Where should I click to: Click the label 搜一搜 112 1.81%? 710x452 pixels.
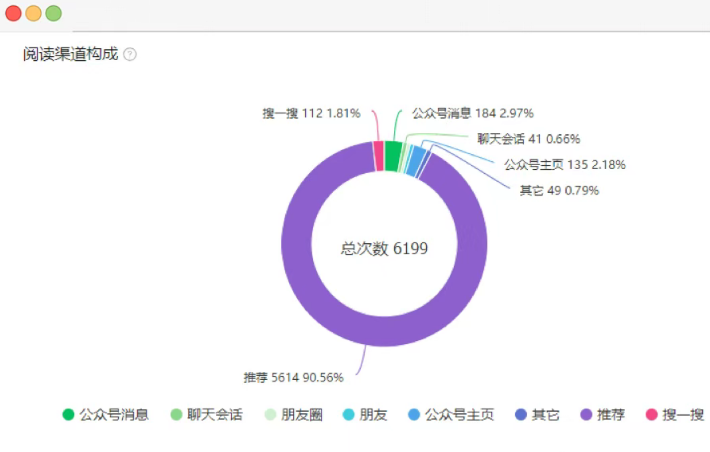pos(312,113)
